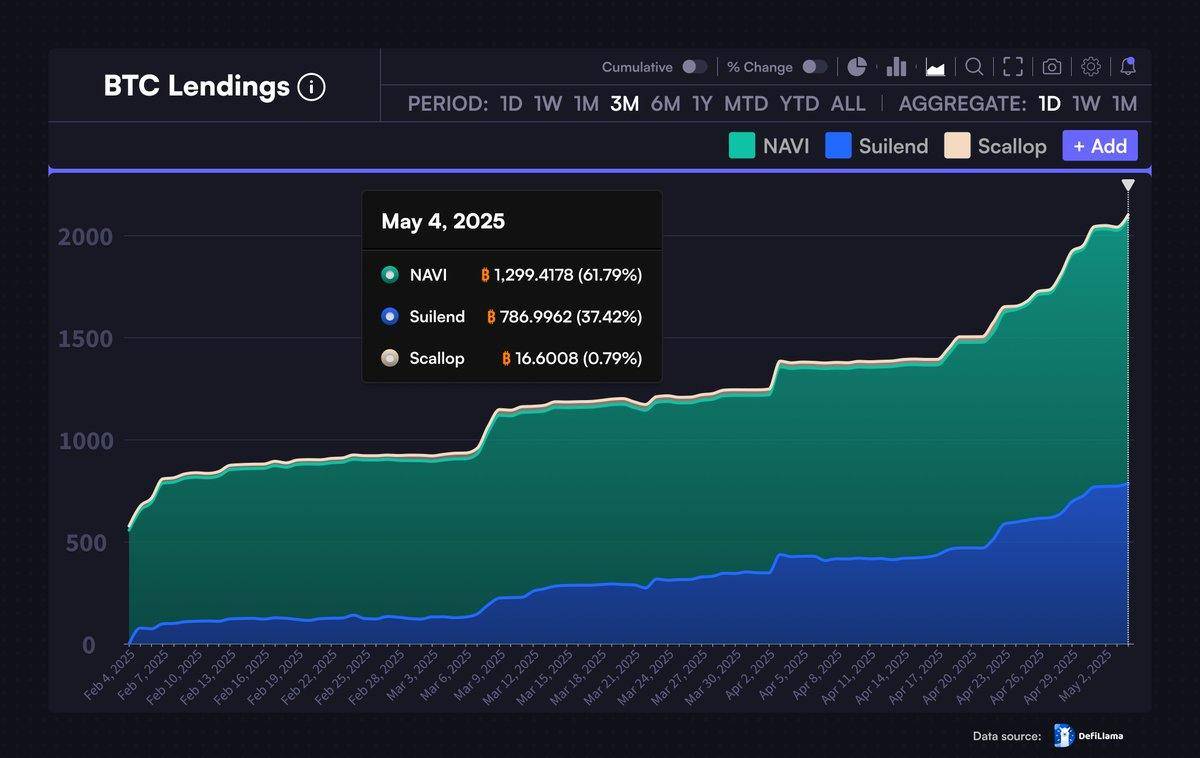Choose the YTD period
Viewport: 1200px width, 758px height.
coord(799,104)
